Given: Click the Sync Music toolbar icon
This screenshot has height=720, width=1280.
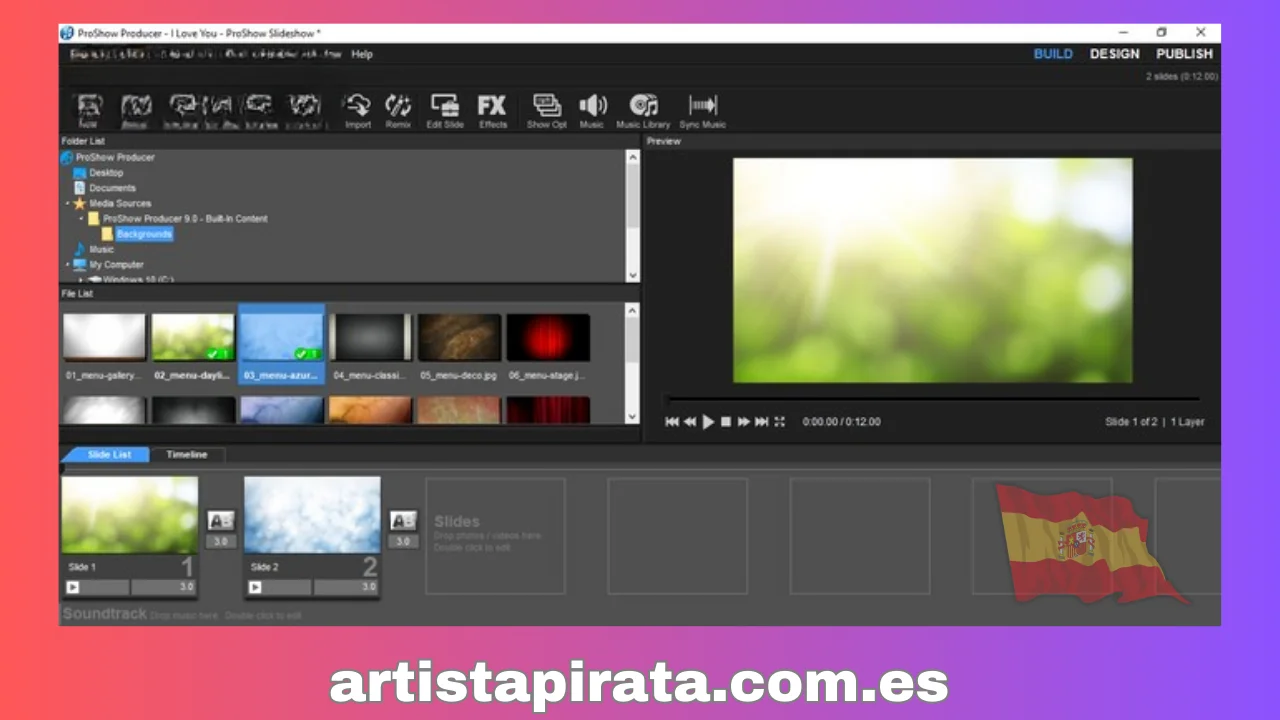Looking at the screenshot, I should pos(703,110).
